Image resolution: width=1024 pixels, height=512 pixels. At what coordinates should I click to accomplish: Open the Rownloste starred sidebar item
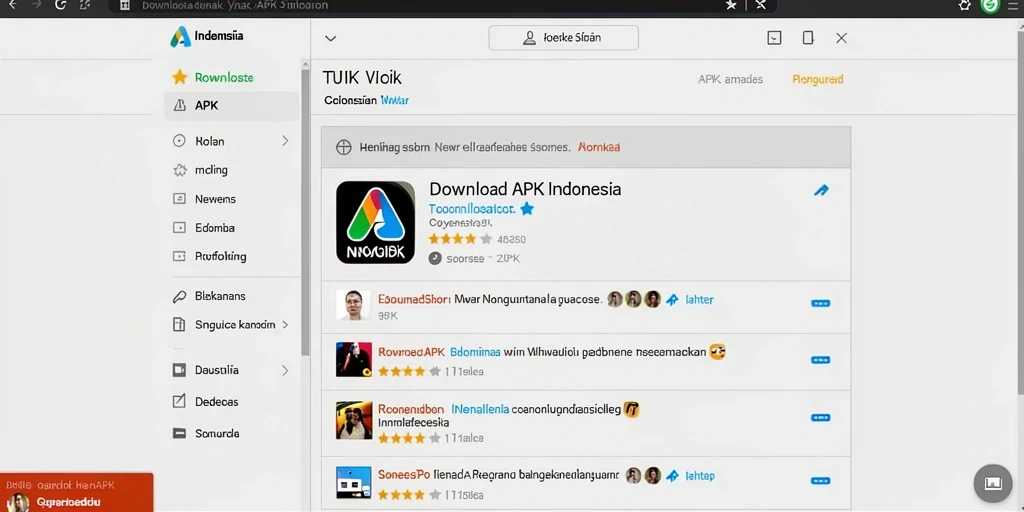pos(224,77)
